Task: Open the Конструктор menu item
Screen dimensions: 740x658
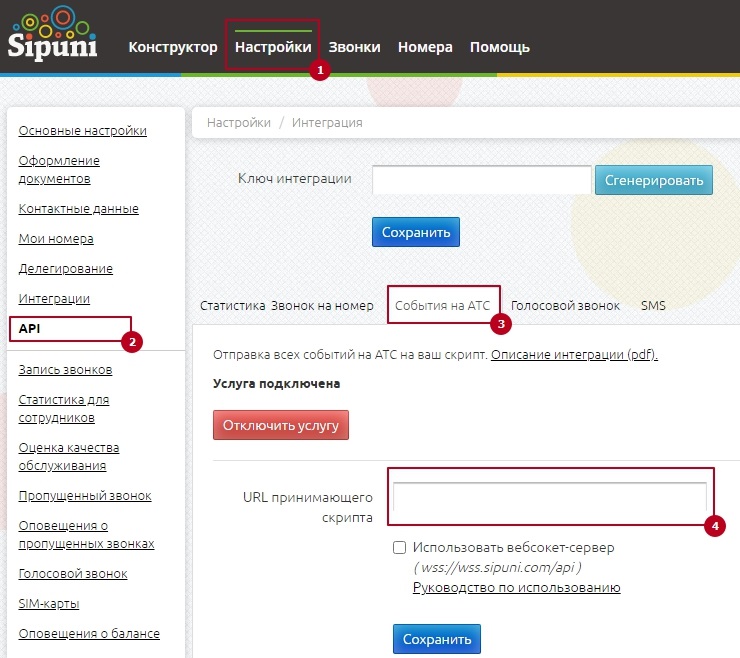Action: 172,47
